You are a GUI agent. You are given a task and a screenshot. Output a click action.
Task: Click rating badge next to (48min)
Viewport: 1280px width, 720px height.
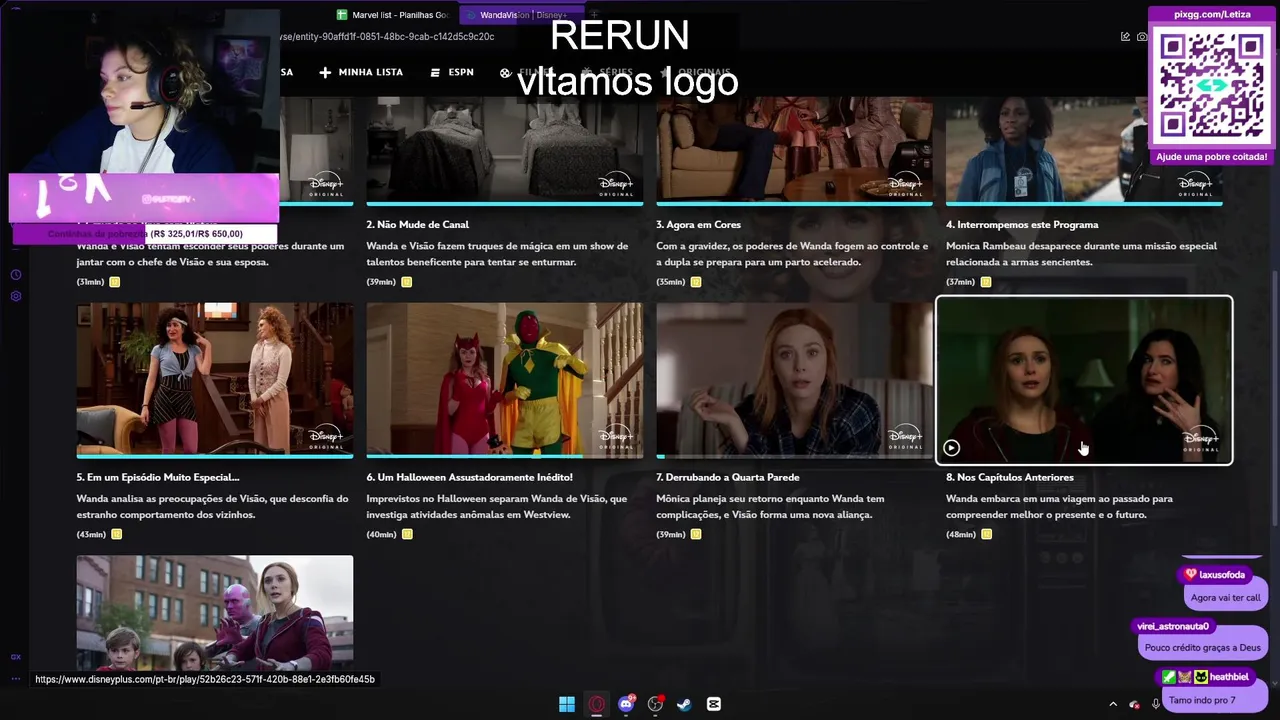tap(987, 534)
